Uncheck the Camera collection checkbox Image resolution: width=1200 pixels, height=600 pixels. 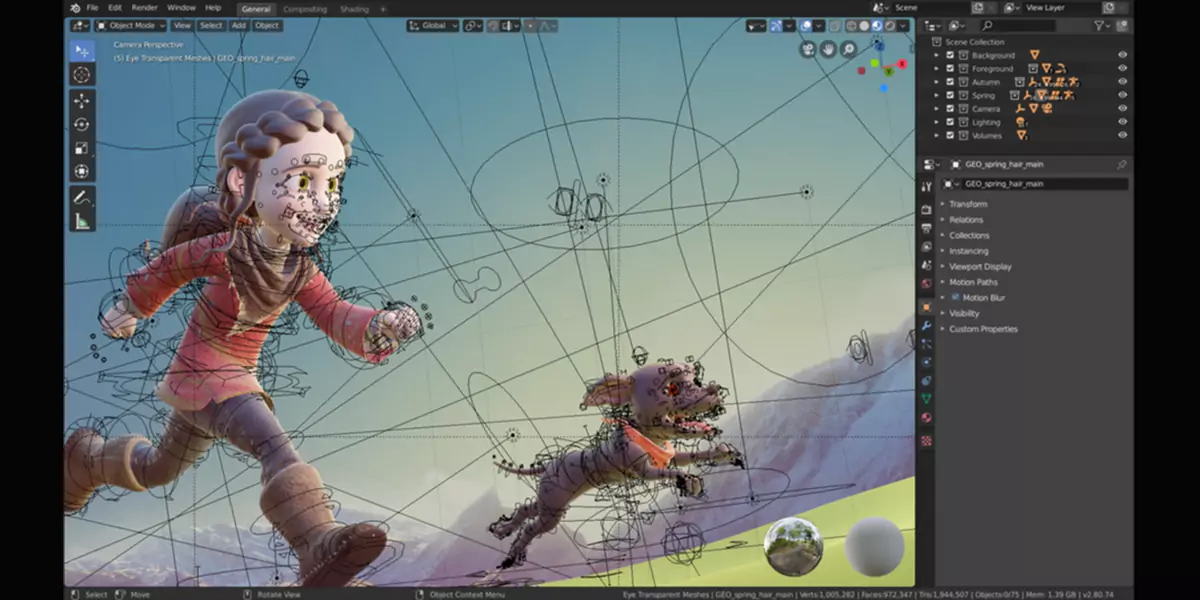tap(950, 109)
